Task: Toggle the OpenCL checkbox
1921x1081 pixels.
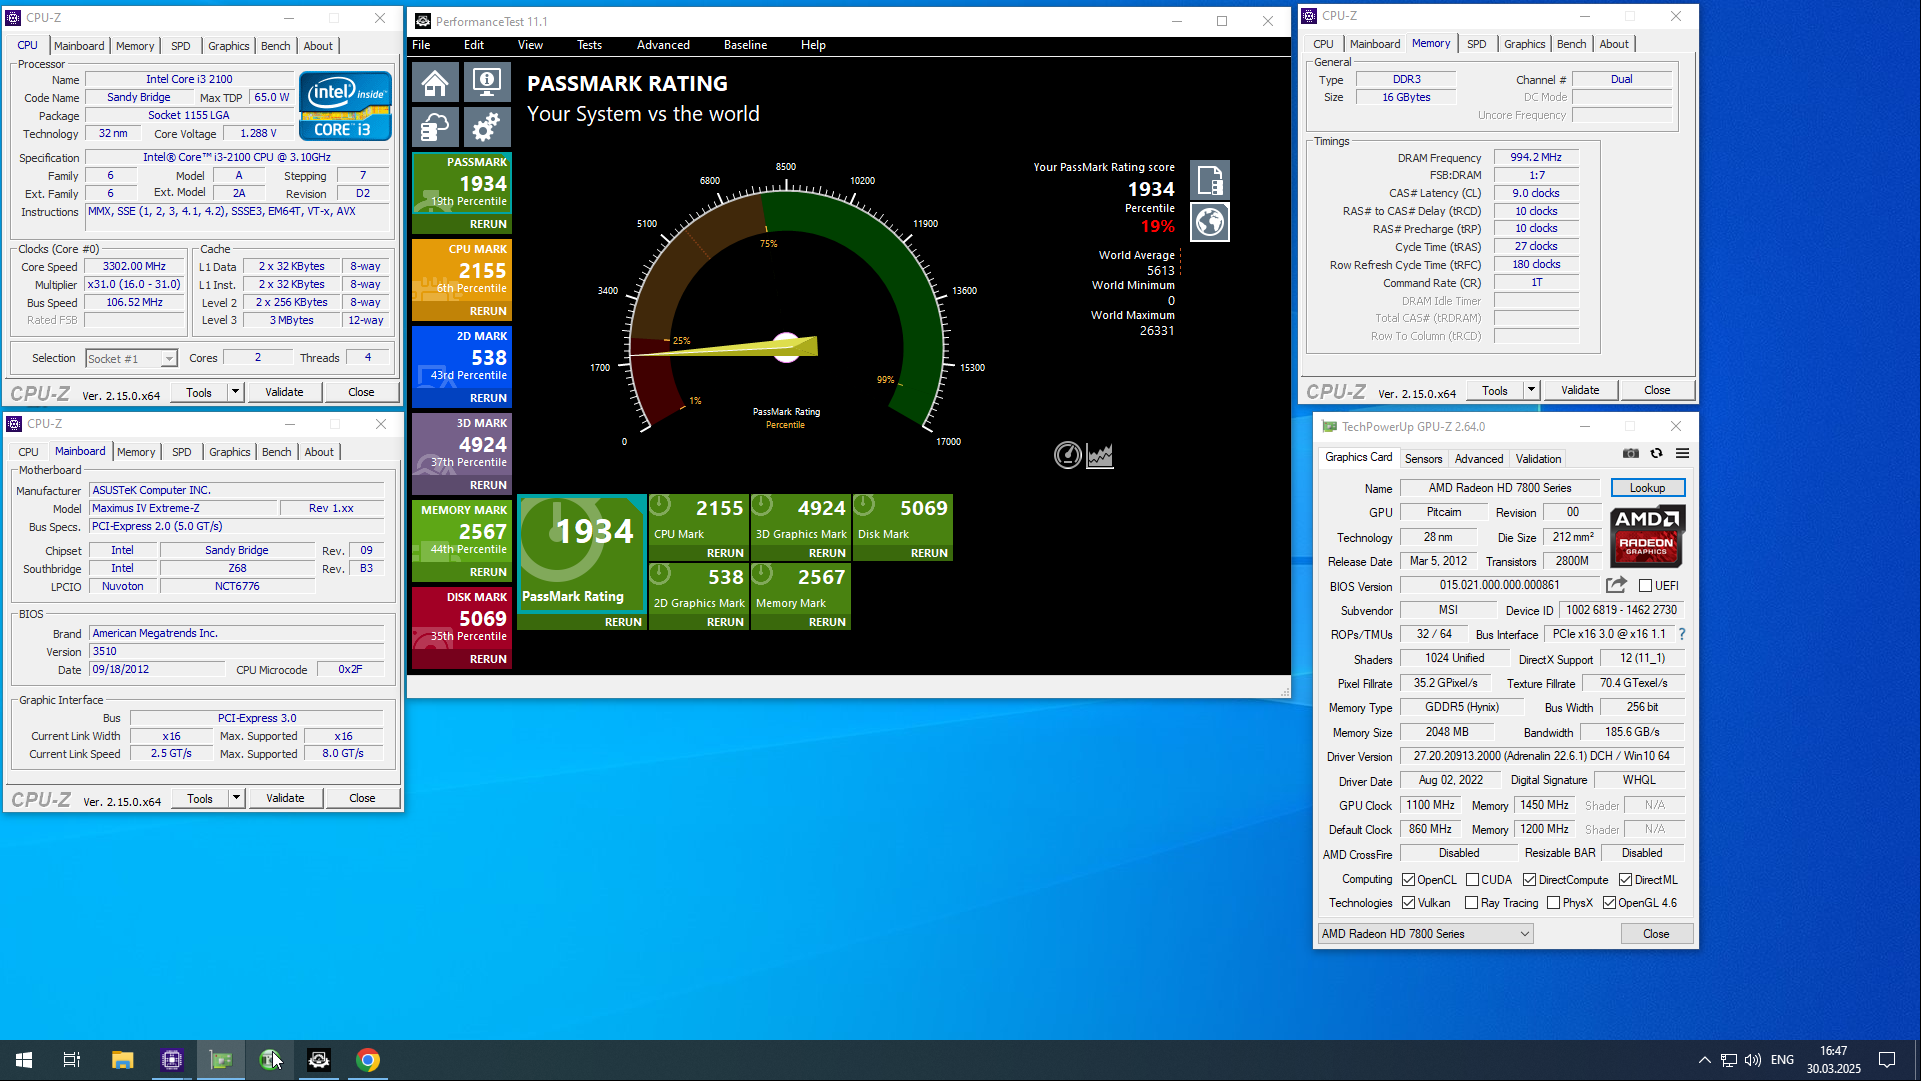Action: click(1408, 880)
